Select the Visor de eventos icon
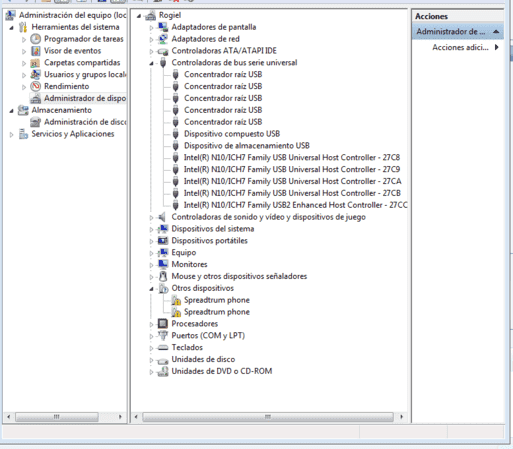The height and width of the screenshot is (449, 513). [36, 51]
